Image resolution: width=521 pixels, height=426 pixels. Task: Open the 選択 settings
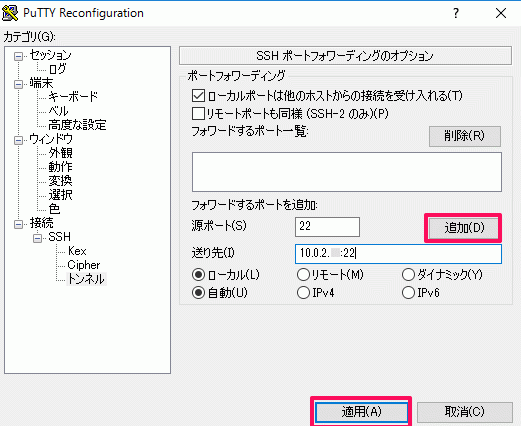[60, 195]
